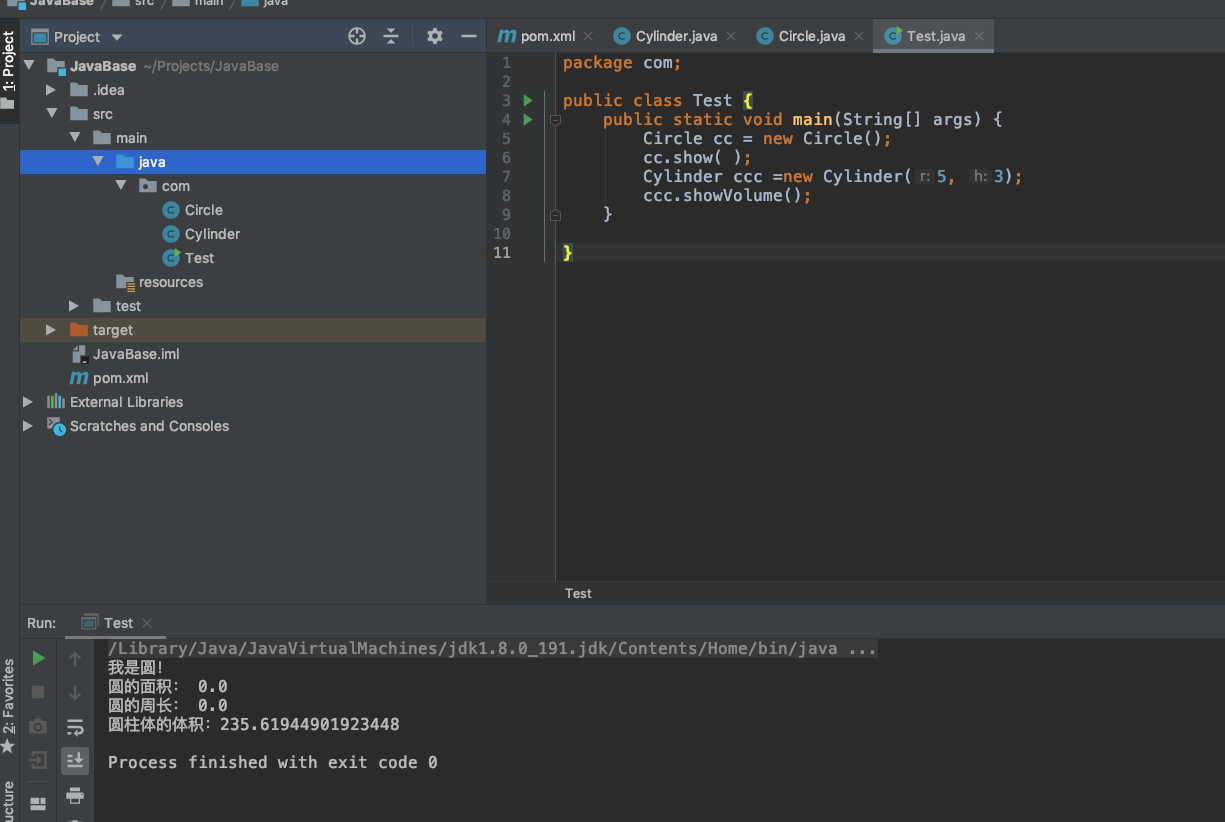Expand External Libraries node
This screenshot has height=822, width=1225.
pos(28,402)
